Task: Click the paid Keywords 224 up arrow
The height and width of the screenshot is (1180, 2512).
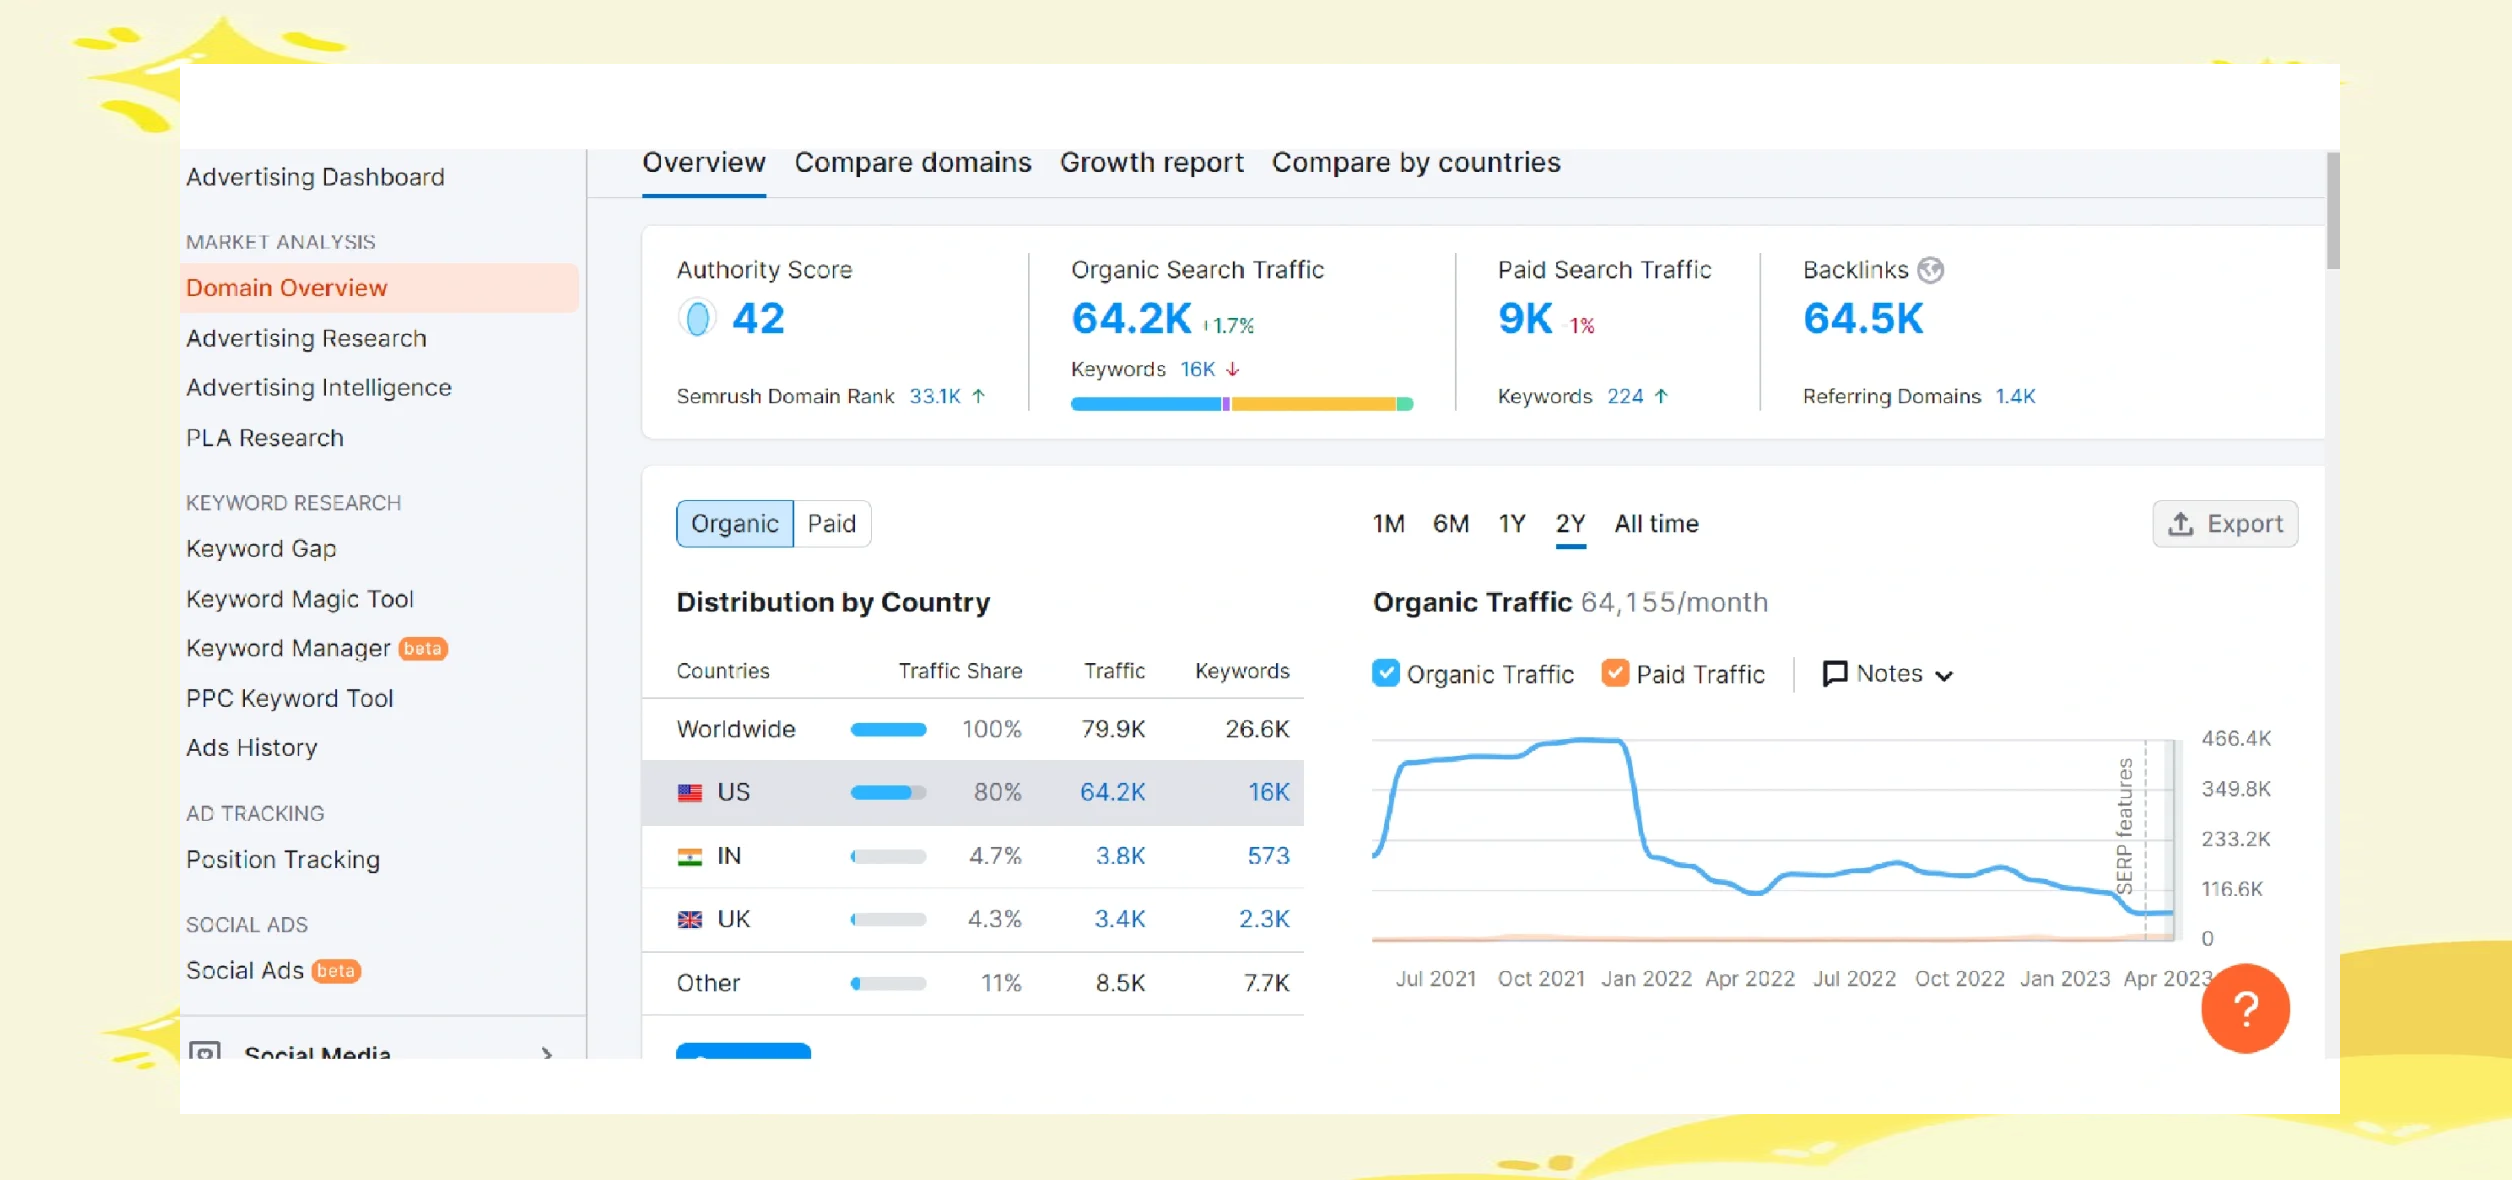Action: pos(1661,396)
